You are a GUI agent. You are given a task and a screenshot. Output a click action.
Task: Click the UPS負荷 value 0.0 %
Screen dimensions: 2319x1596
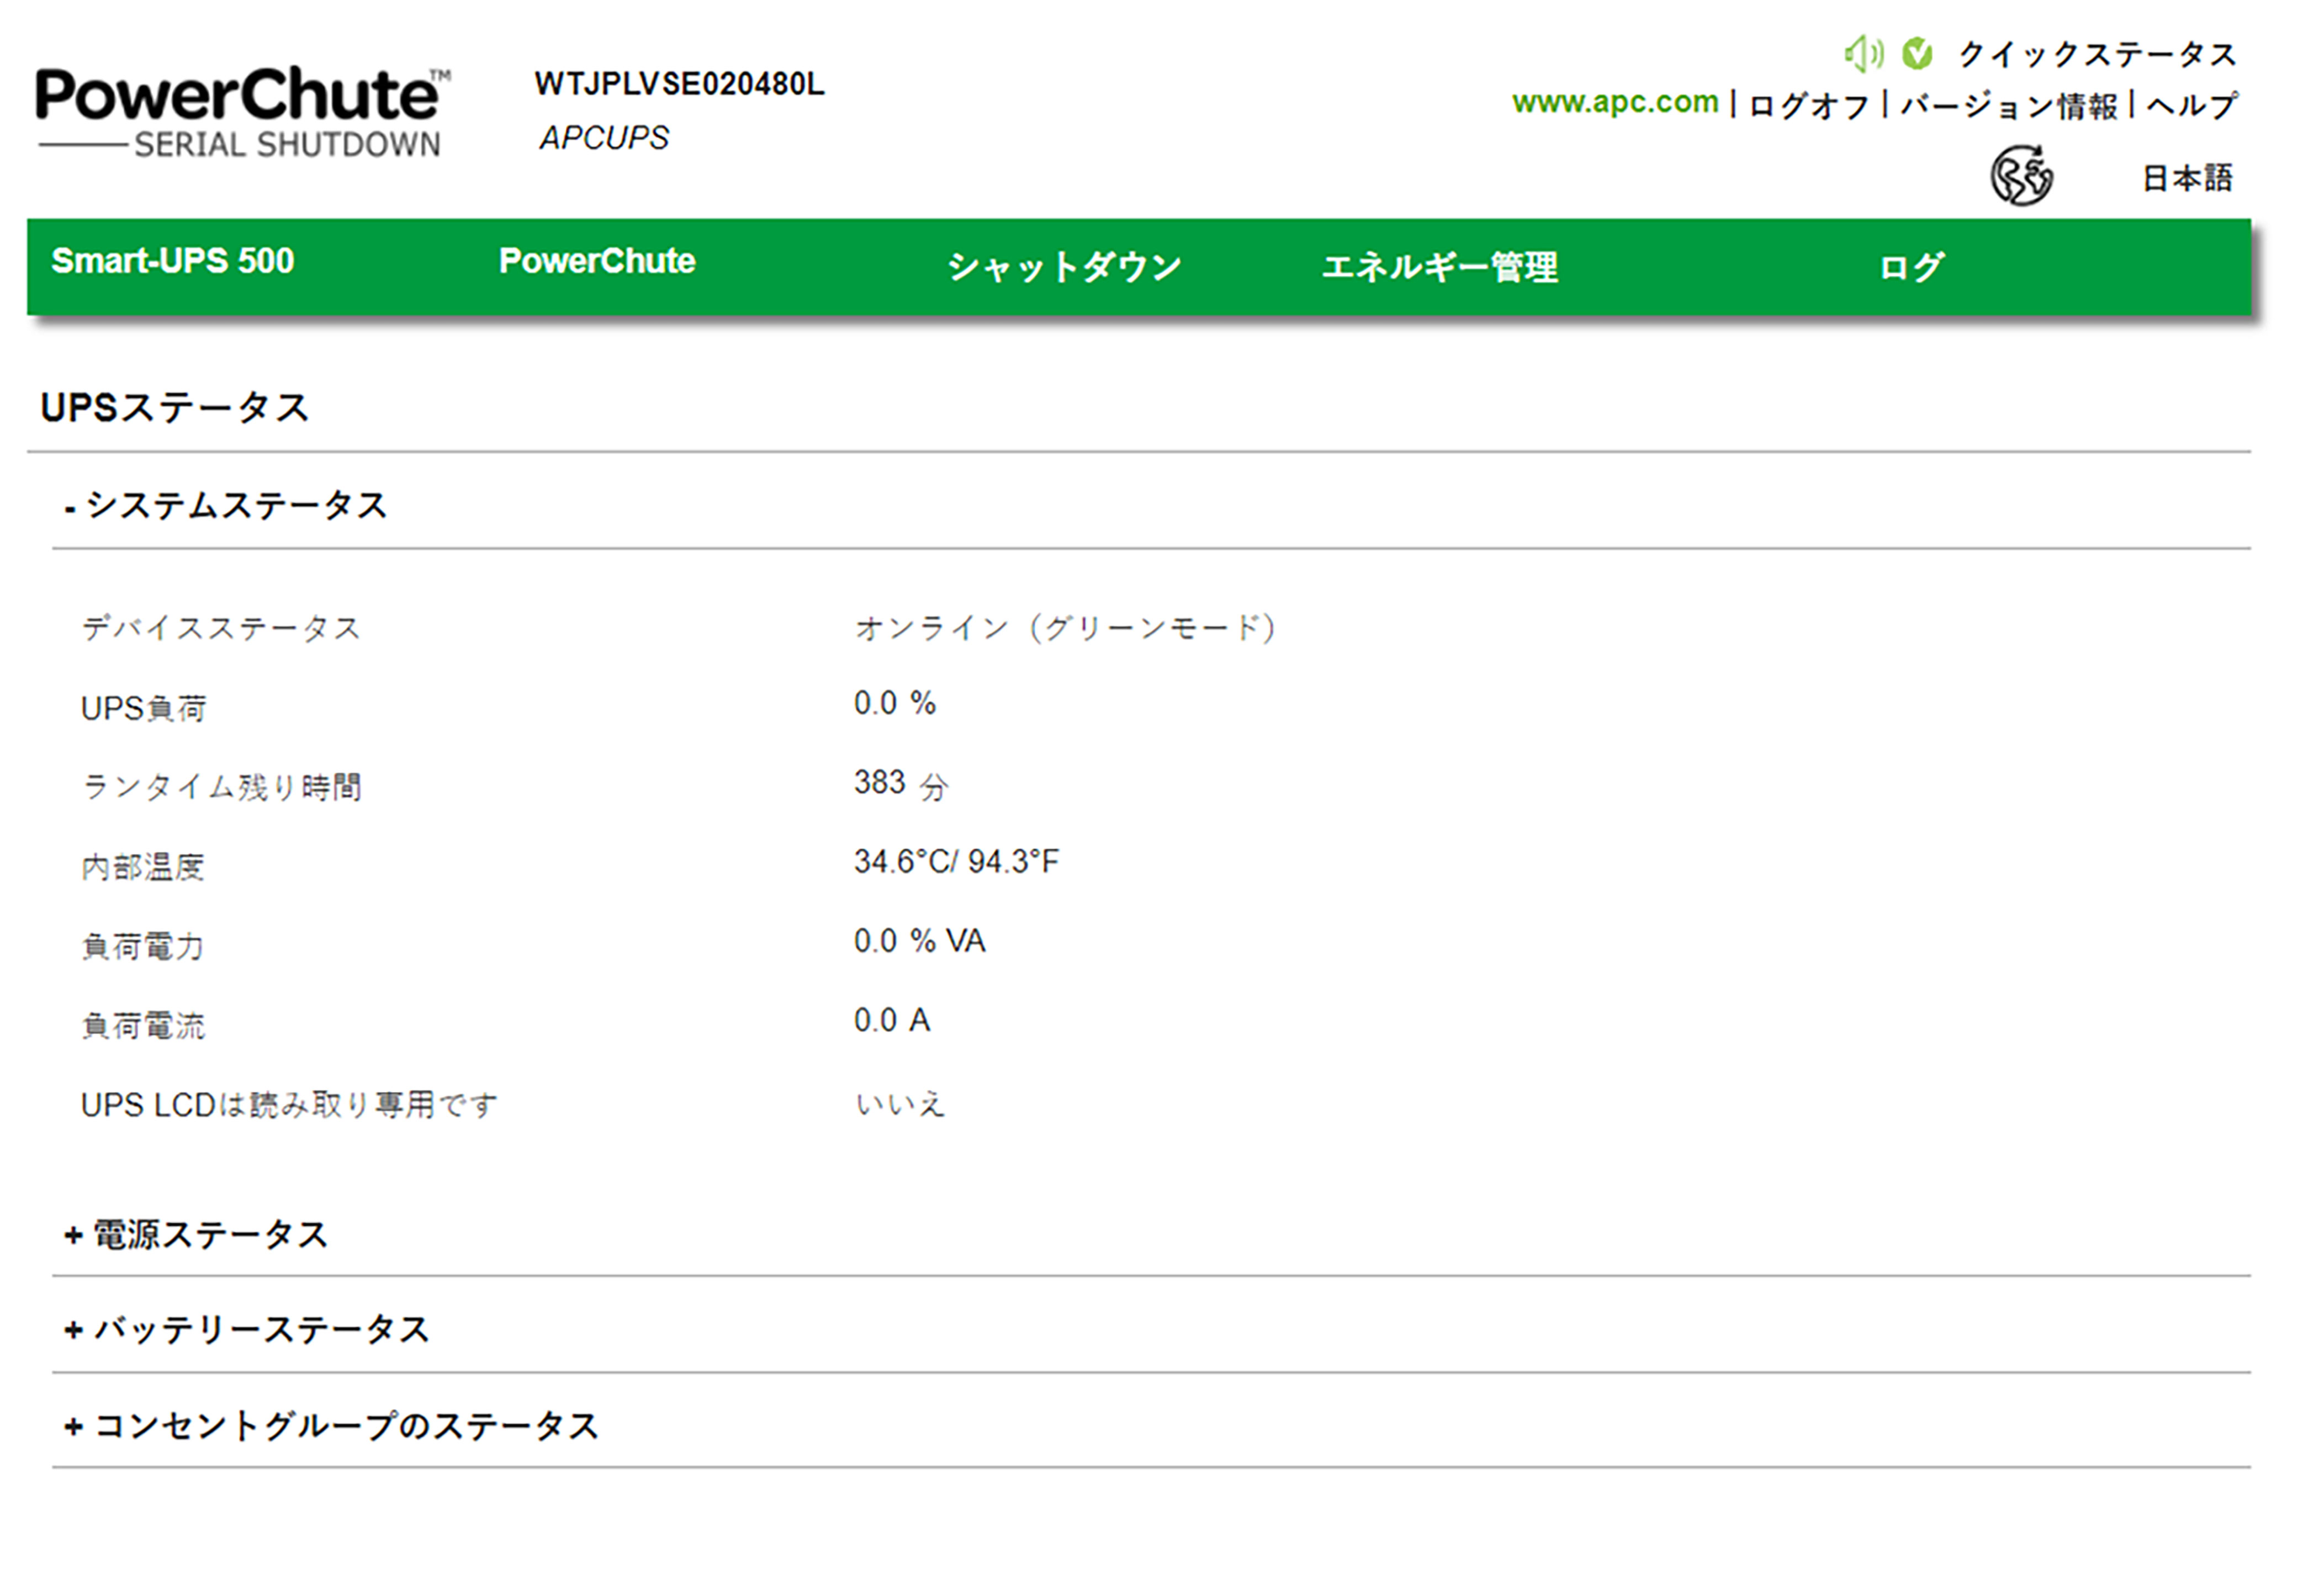pos(895,704)
